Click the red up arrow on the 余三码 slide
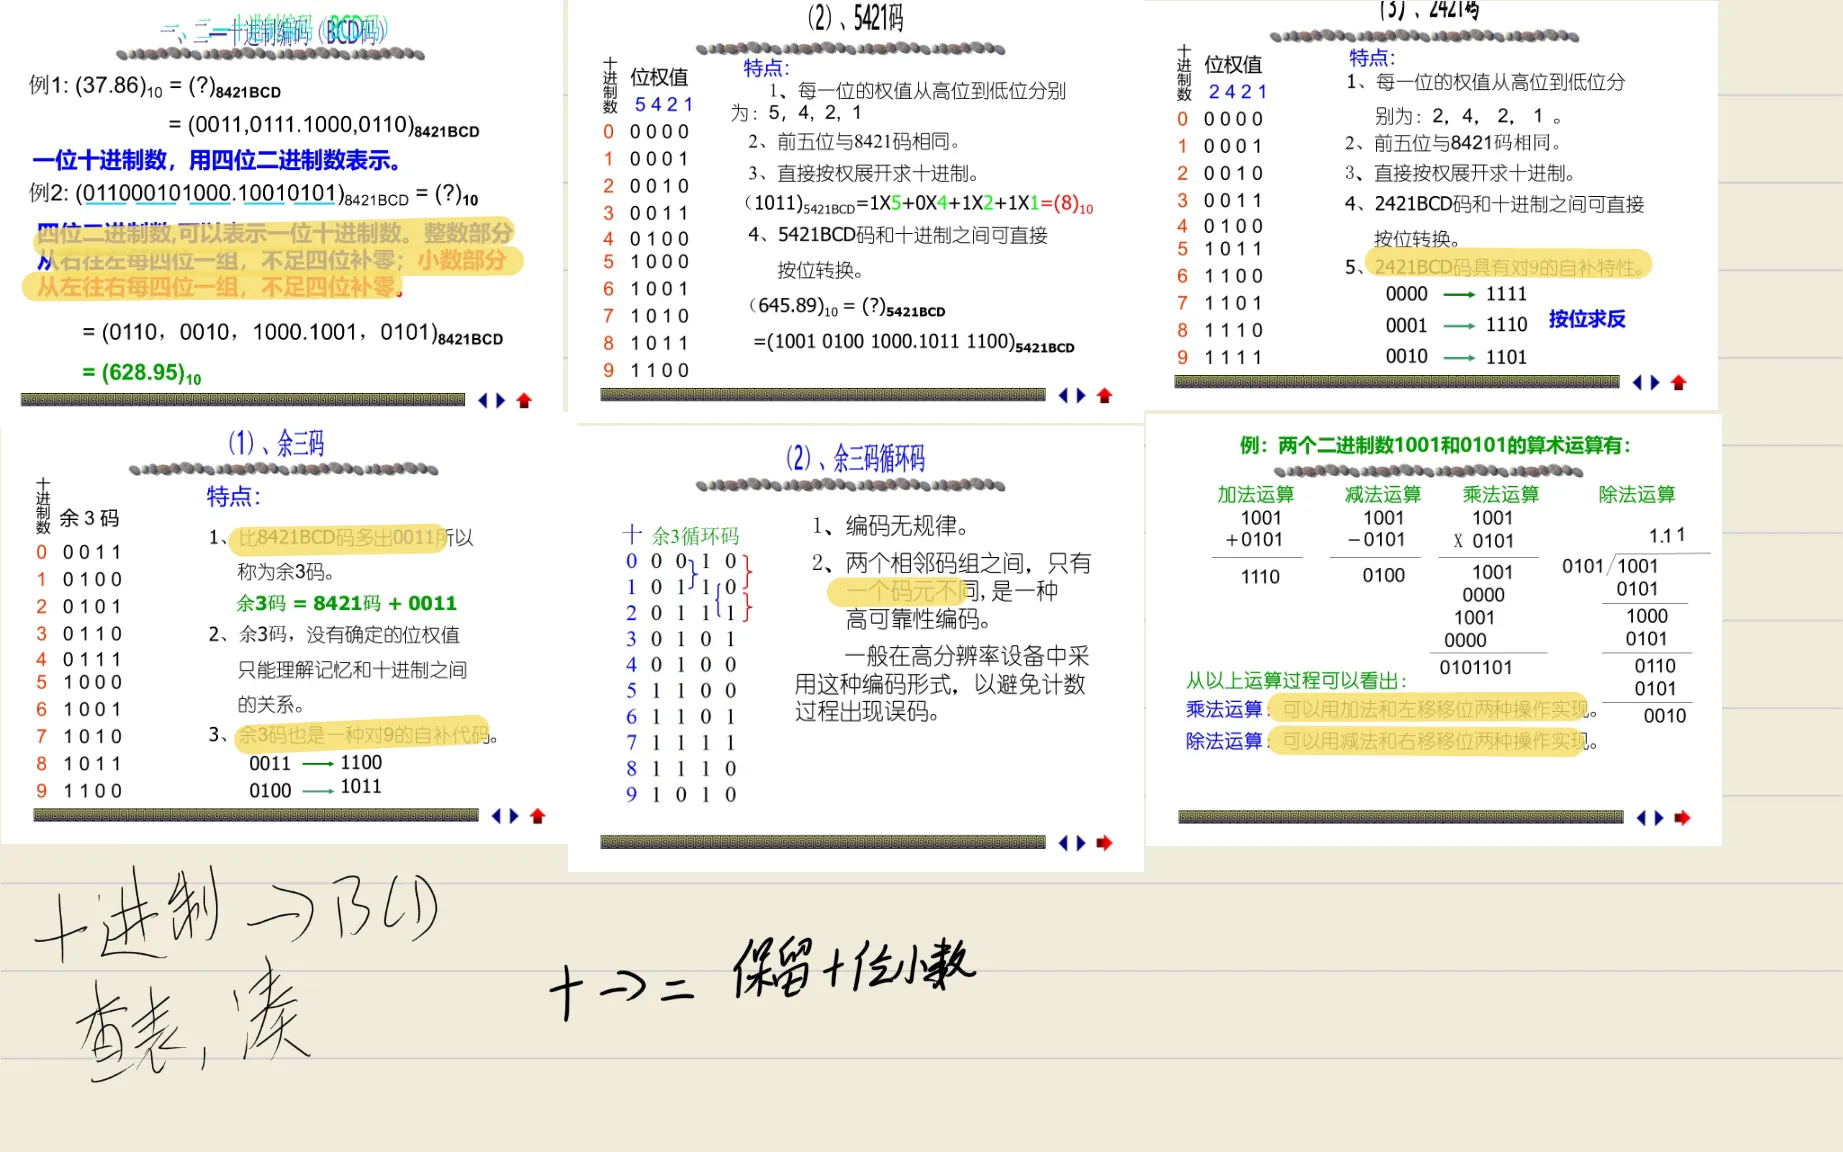The height and width of the screenshot is (1152, 1843). tap(537, 816)
